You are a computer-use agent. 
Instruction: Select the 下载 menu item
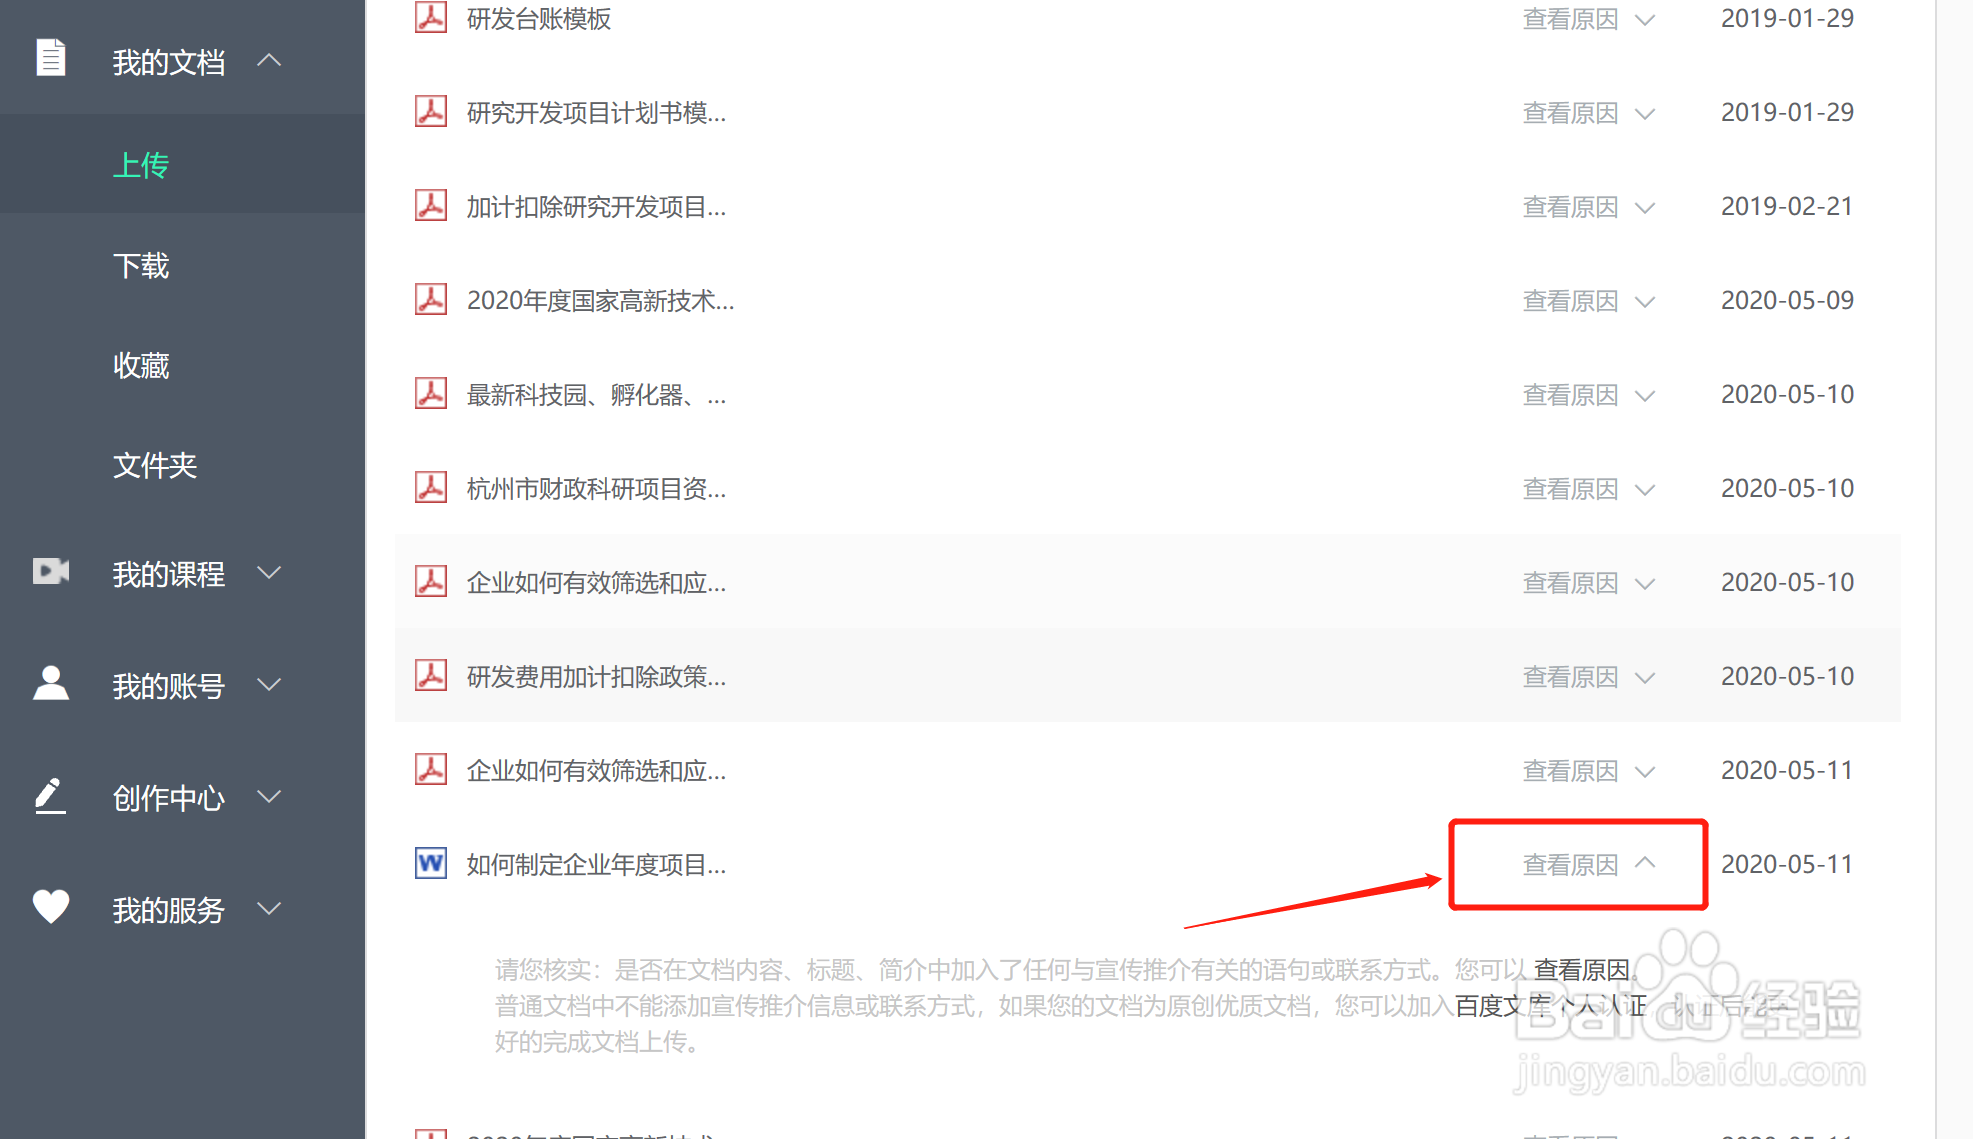pos(141,266)
